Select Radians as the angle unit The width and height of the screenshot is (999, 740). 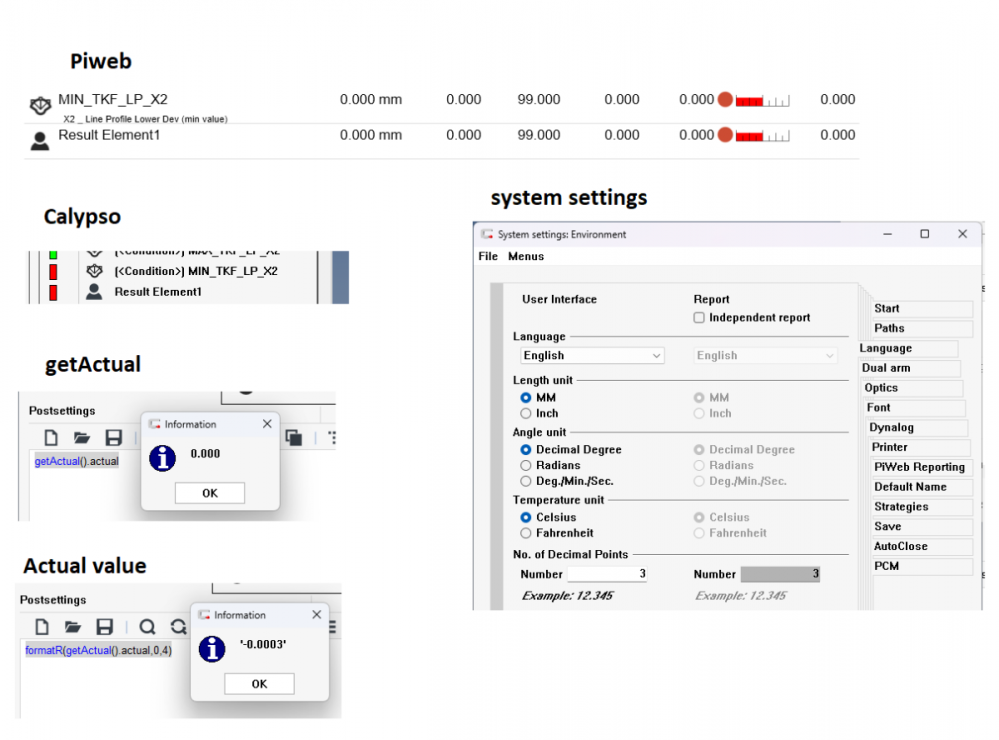[x=526, y=465]
